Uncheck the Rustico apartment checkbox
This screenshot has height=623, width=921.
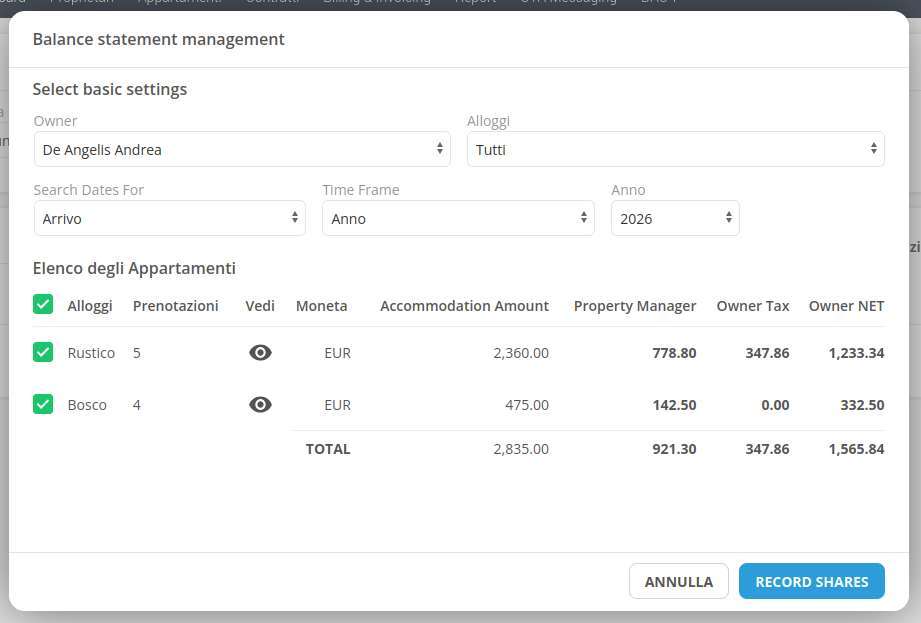coord(43,352)
